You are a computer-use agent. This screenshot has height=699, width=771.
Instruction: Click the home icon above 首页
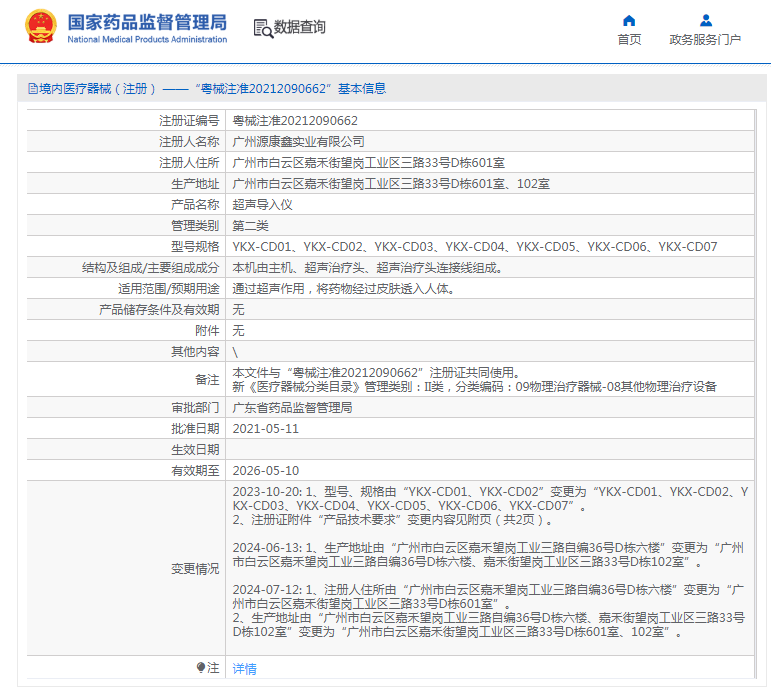629,21
